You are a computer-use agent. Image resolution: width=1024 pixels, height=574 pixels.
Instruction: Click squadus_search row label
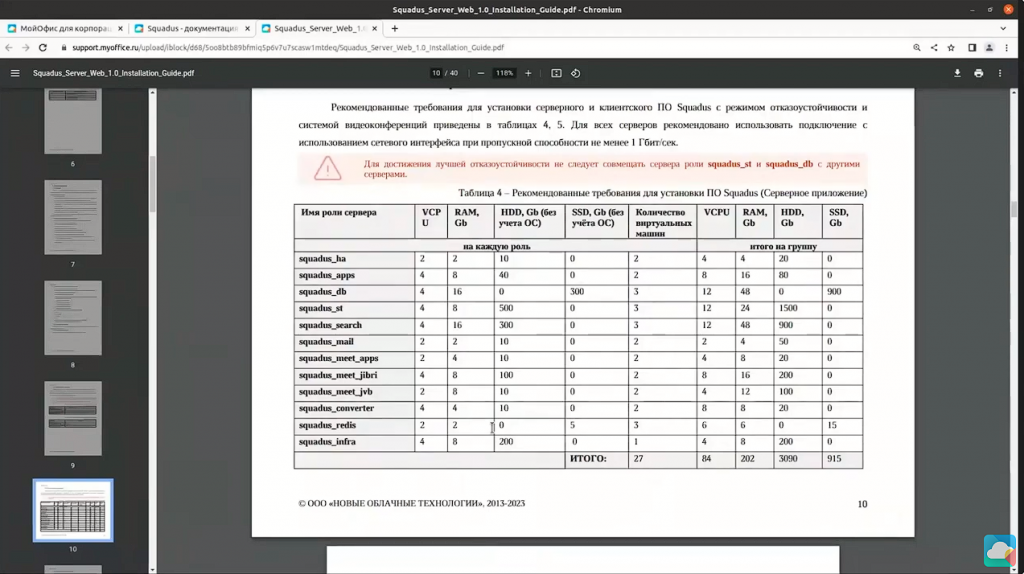click(x=330, y=325)
